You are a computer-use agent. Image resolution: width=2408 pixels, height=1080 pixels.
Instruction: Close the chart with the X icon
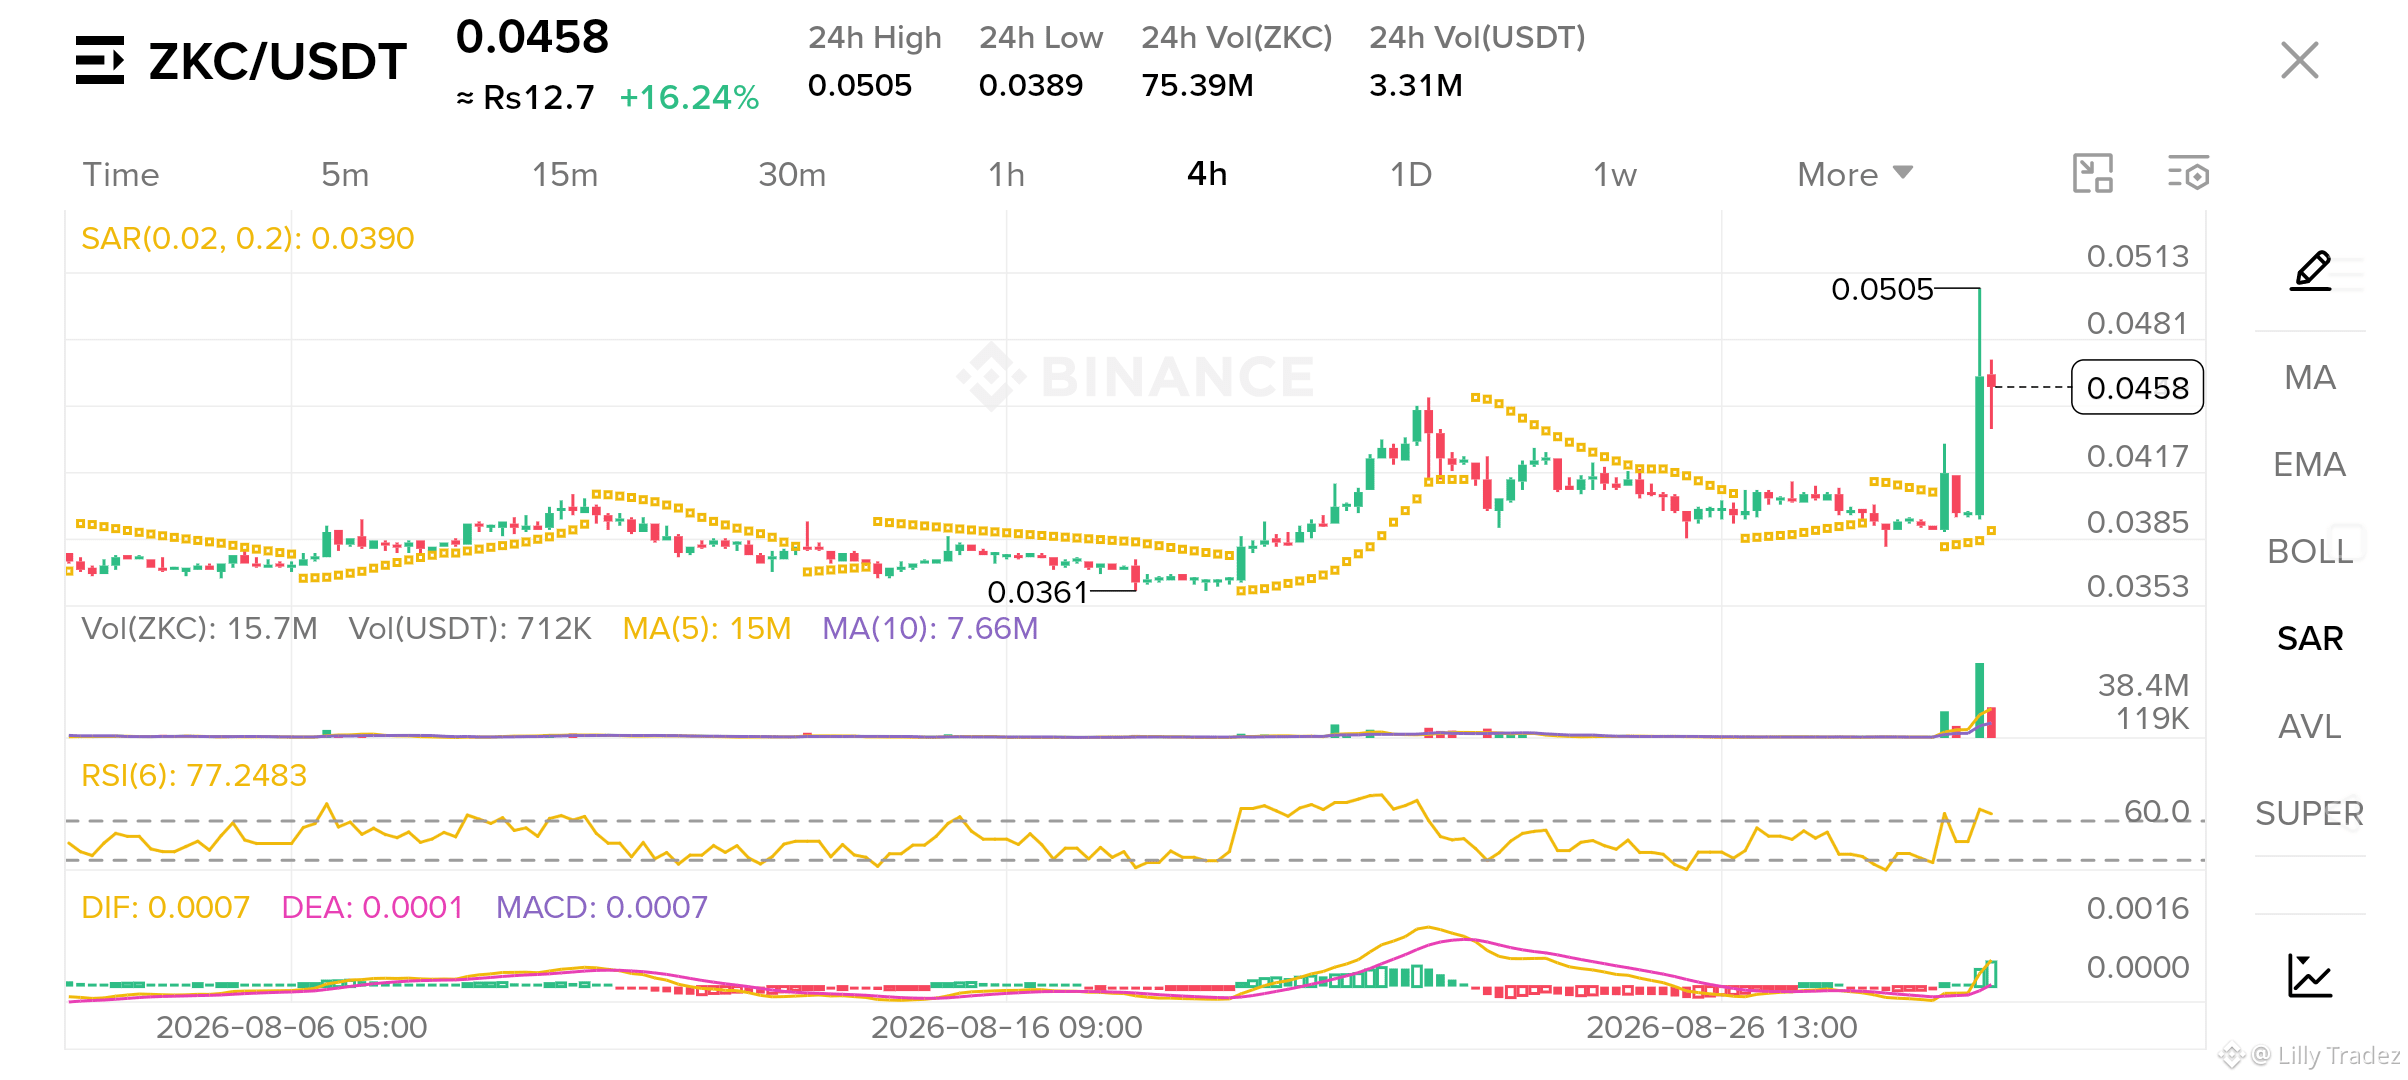[2299, 60]
